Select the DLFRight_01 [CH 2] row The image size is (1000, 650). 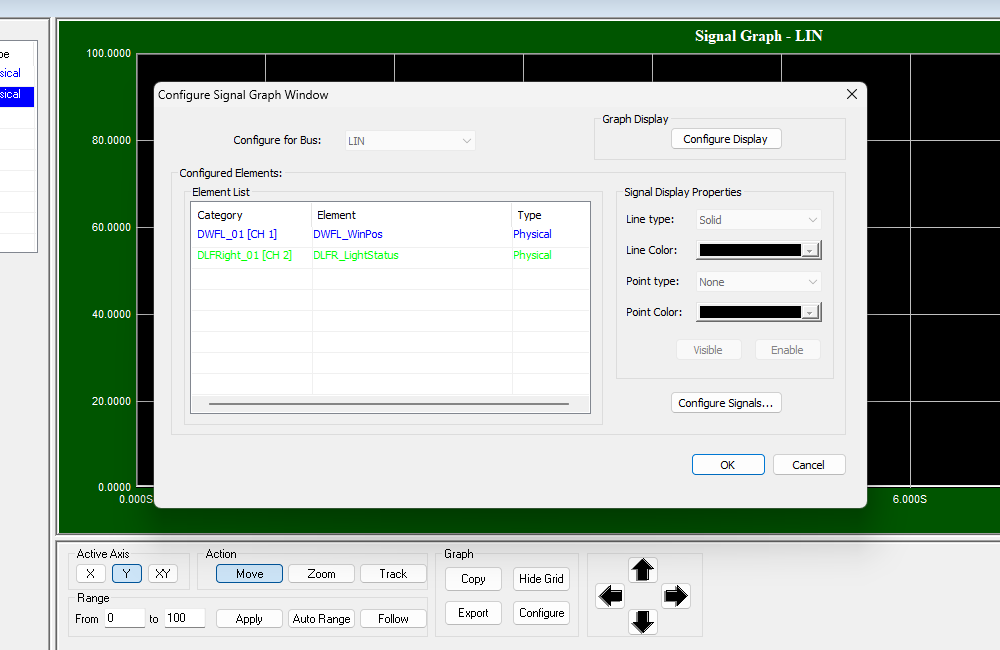390,255
